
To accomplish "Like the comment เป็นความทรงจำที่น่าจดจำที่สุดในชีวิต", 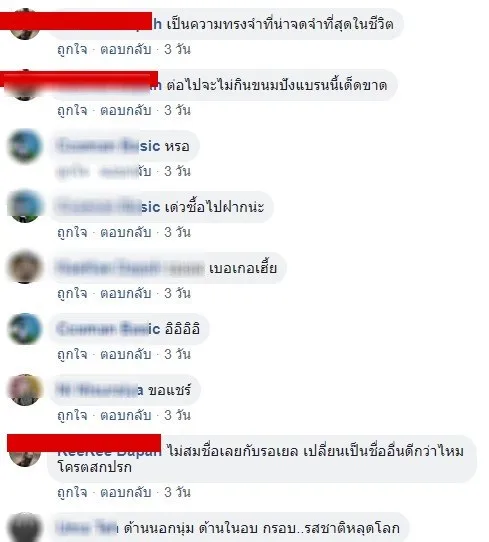I will pyautogui.click(x=72, y=49).
